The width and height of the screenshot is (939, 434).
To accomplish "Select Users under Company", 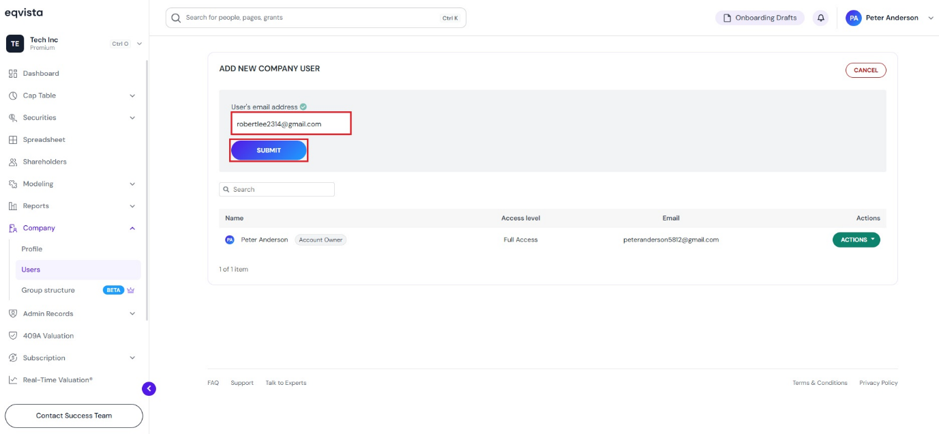I will click(x=78, y=269).
